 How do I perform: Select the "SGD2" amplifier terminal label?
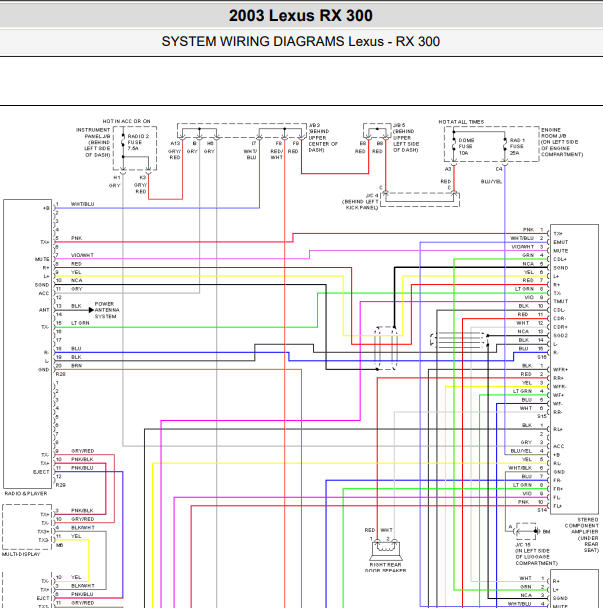tap(560, 335)
